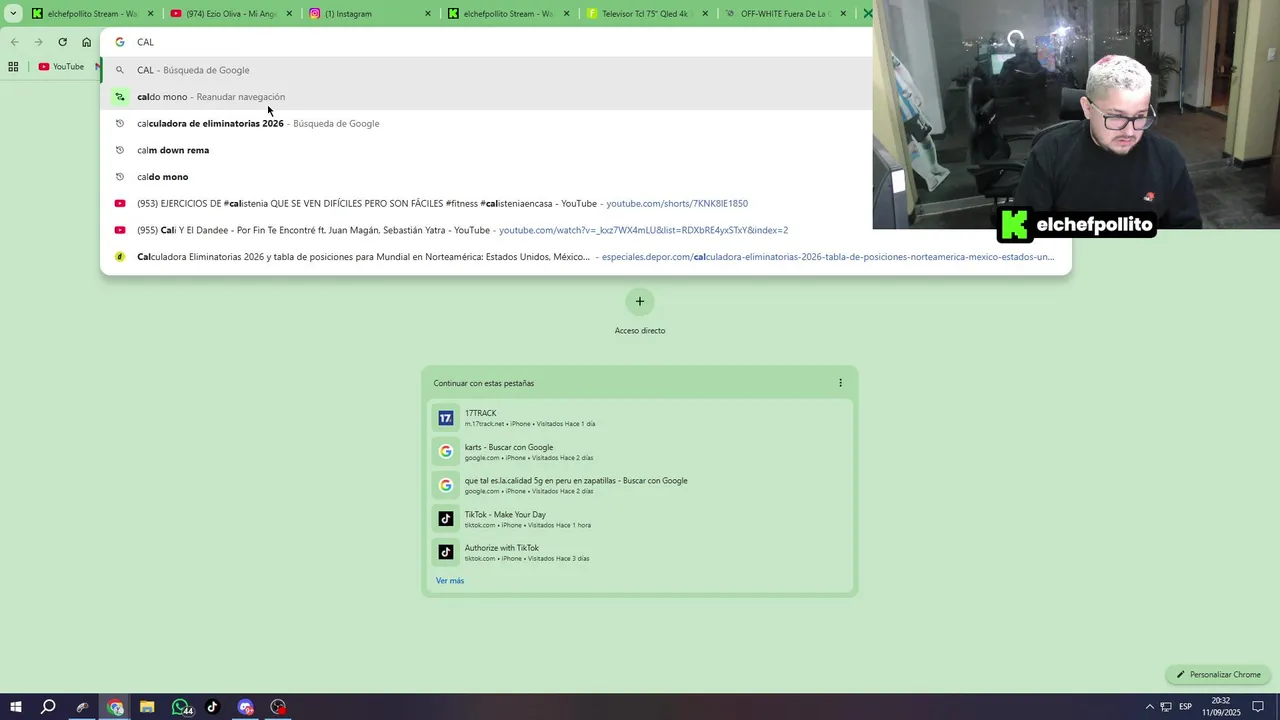The image size is (1280, 720).
Task: Close the Instagram tab
Action: (428, 14)
